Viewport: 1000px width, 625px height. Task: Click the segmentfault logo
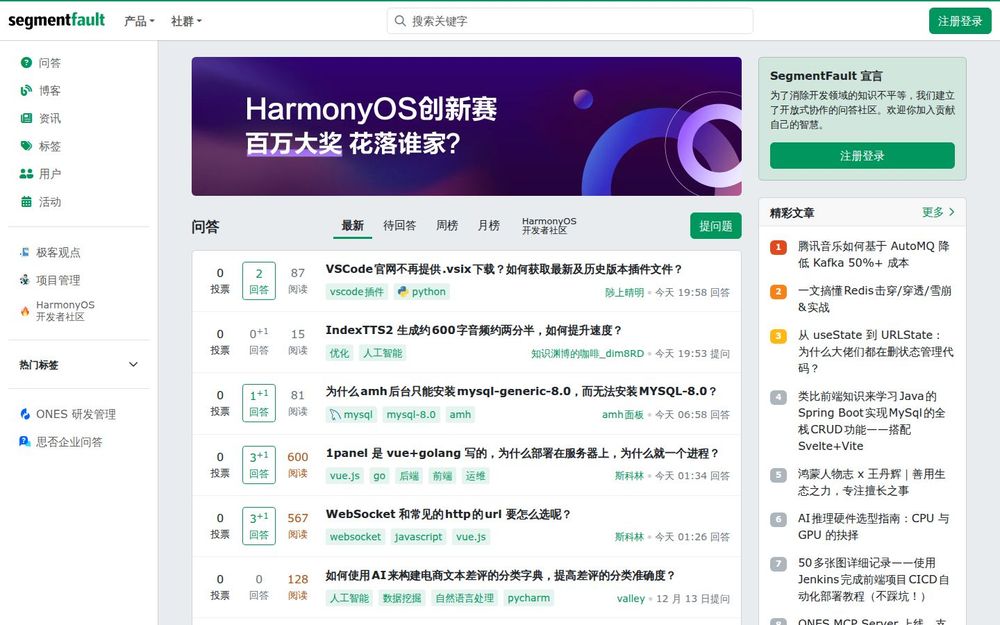[56, 20]
